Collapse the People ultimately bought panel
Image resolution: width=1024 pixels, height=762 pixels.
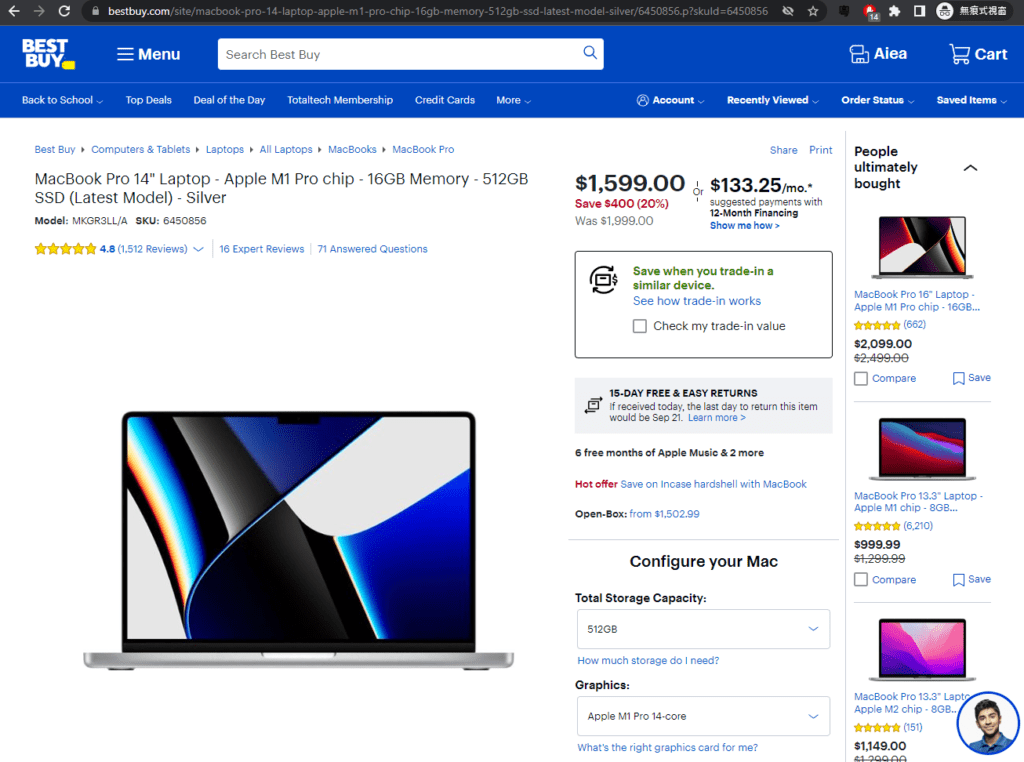tap(969, 168)
